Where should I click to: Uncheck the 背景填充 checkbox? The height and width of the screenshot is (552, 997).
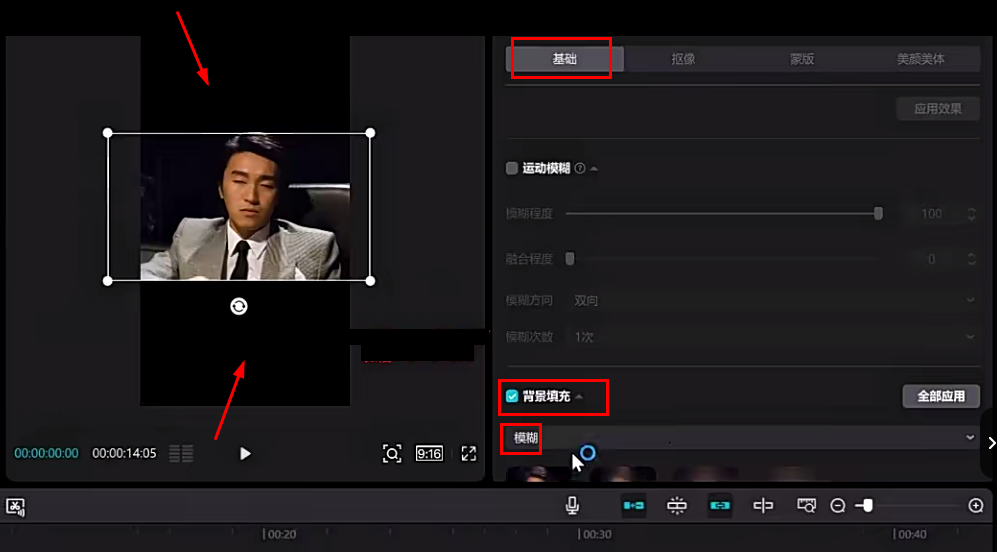[x=512, y=397]
